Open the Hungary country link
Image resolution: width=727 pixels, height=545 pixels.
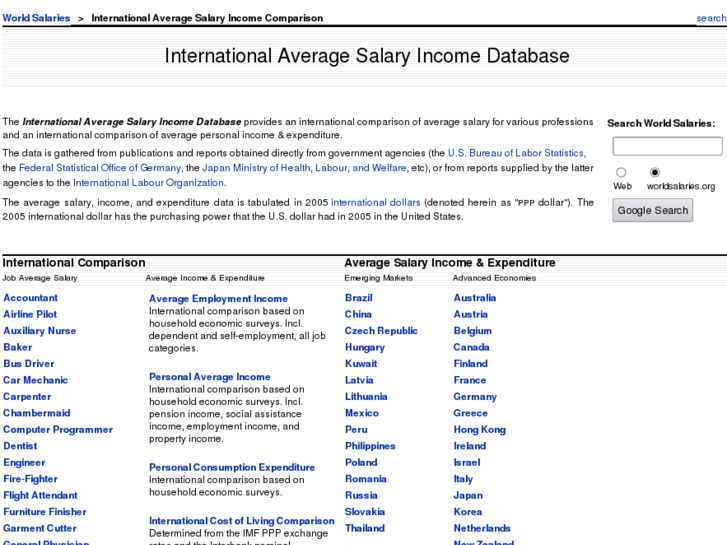[x=365, y=347]
